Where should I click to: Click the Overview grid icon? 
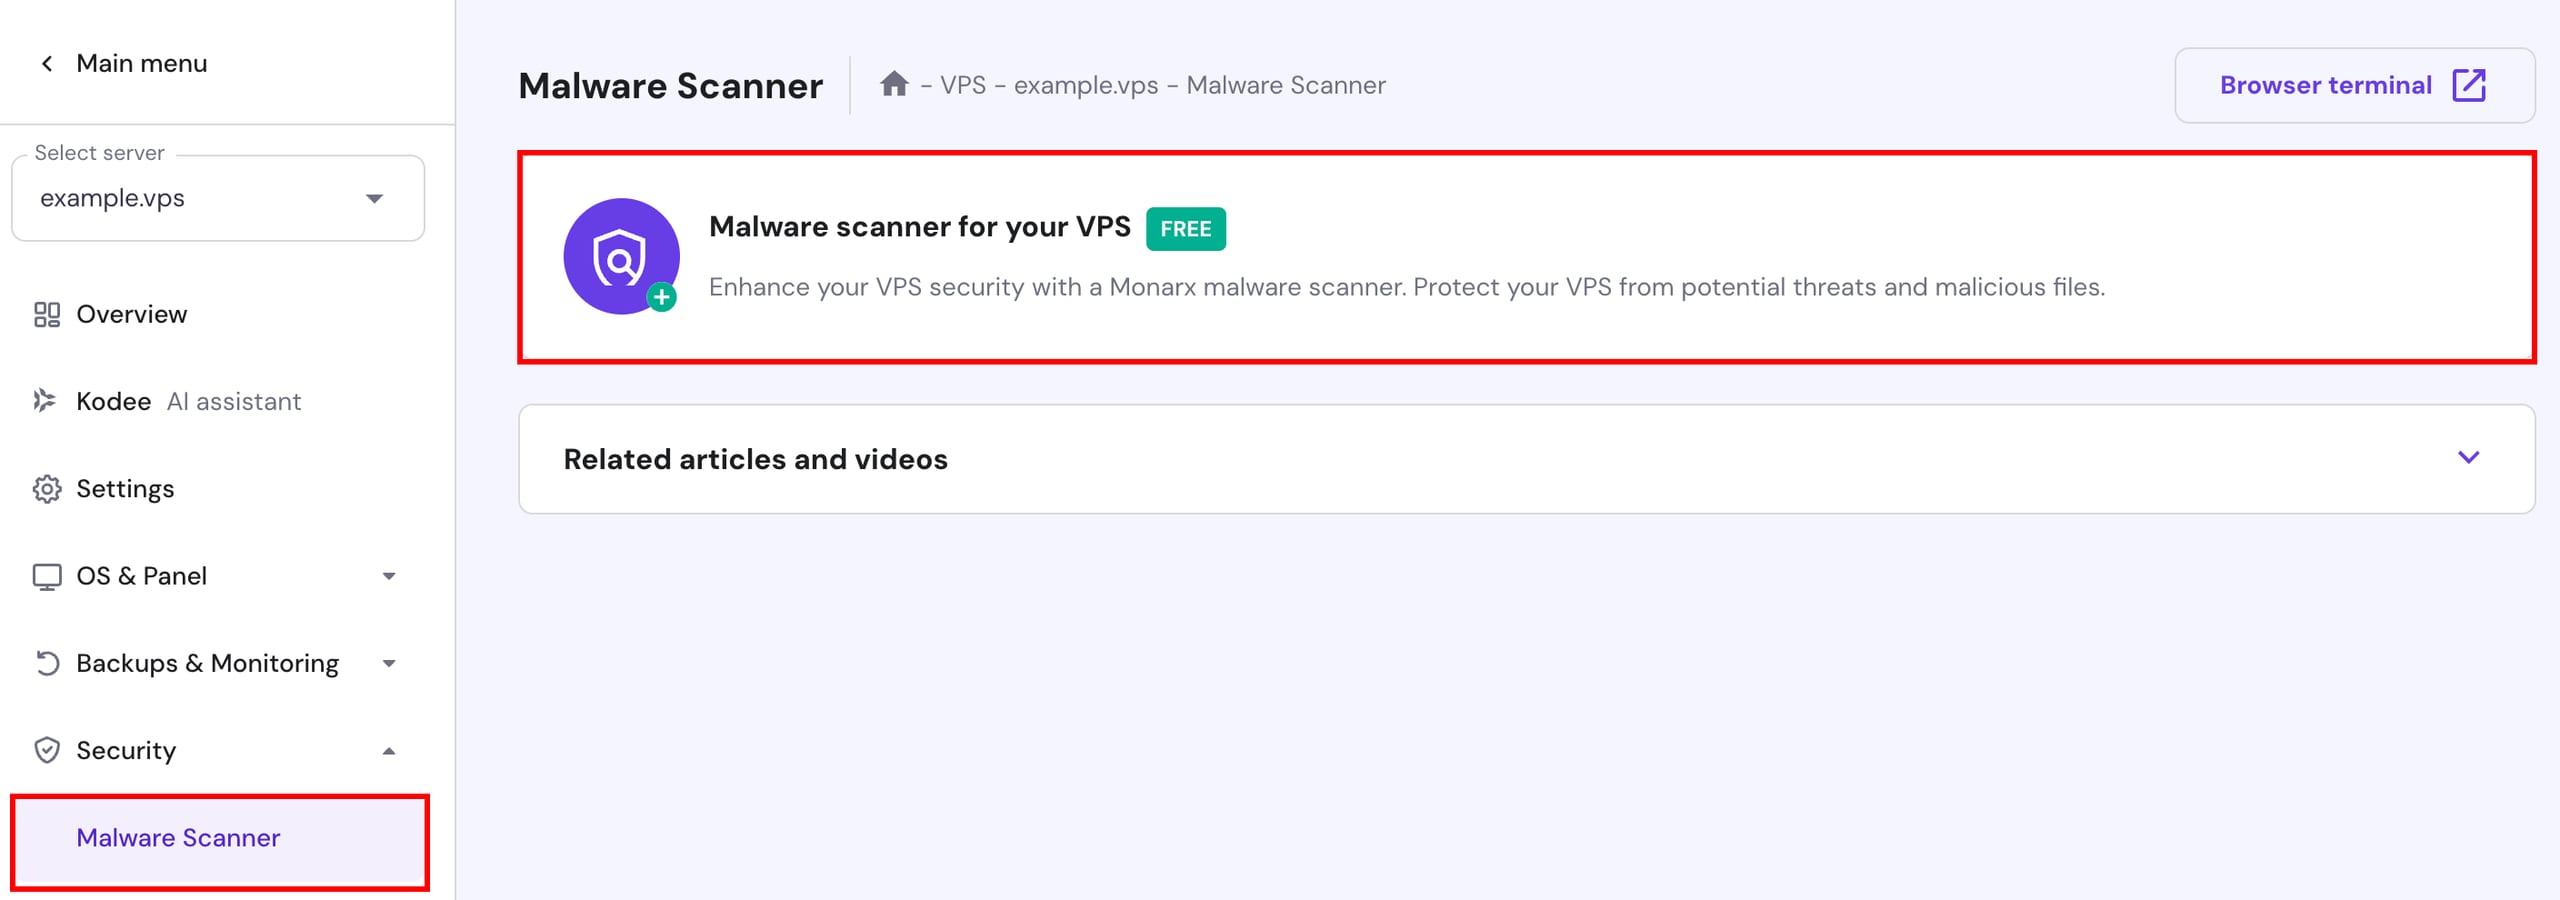point(47,315)
